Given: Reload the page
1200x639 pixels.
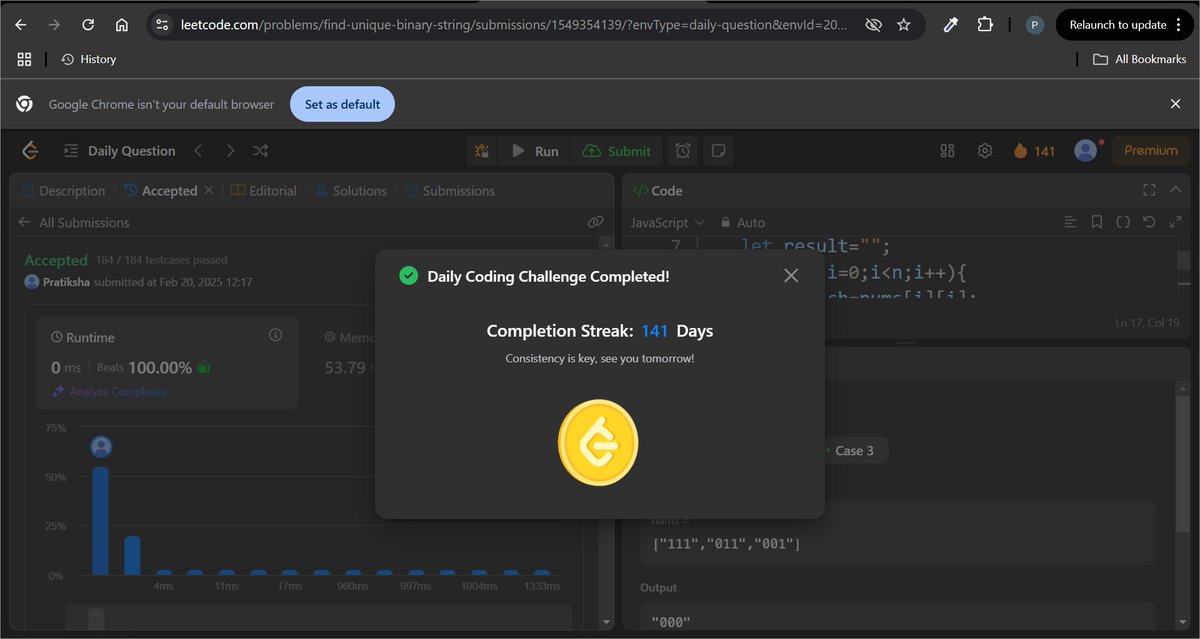Looking at the screenshot, I should [88, 25].
